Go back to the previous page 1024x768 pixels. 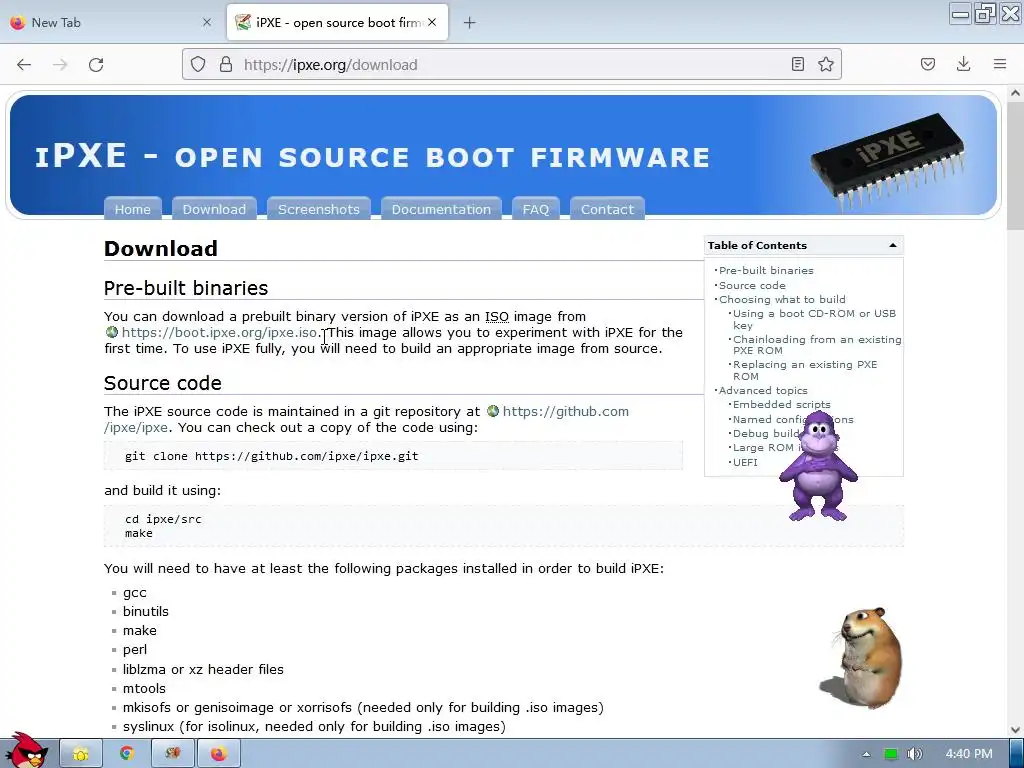(x=24, y=64)
